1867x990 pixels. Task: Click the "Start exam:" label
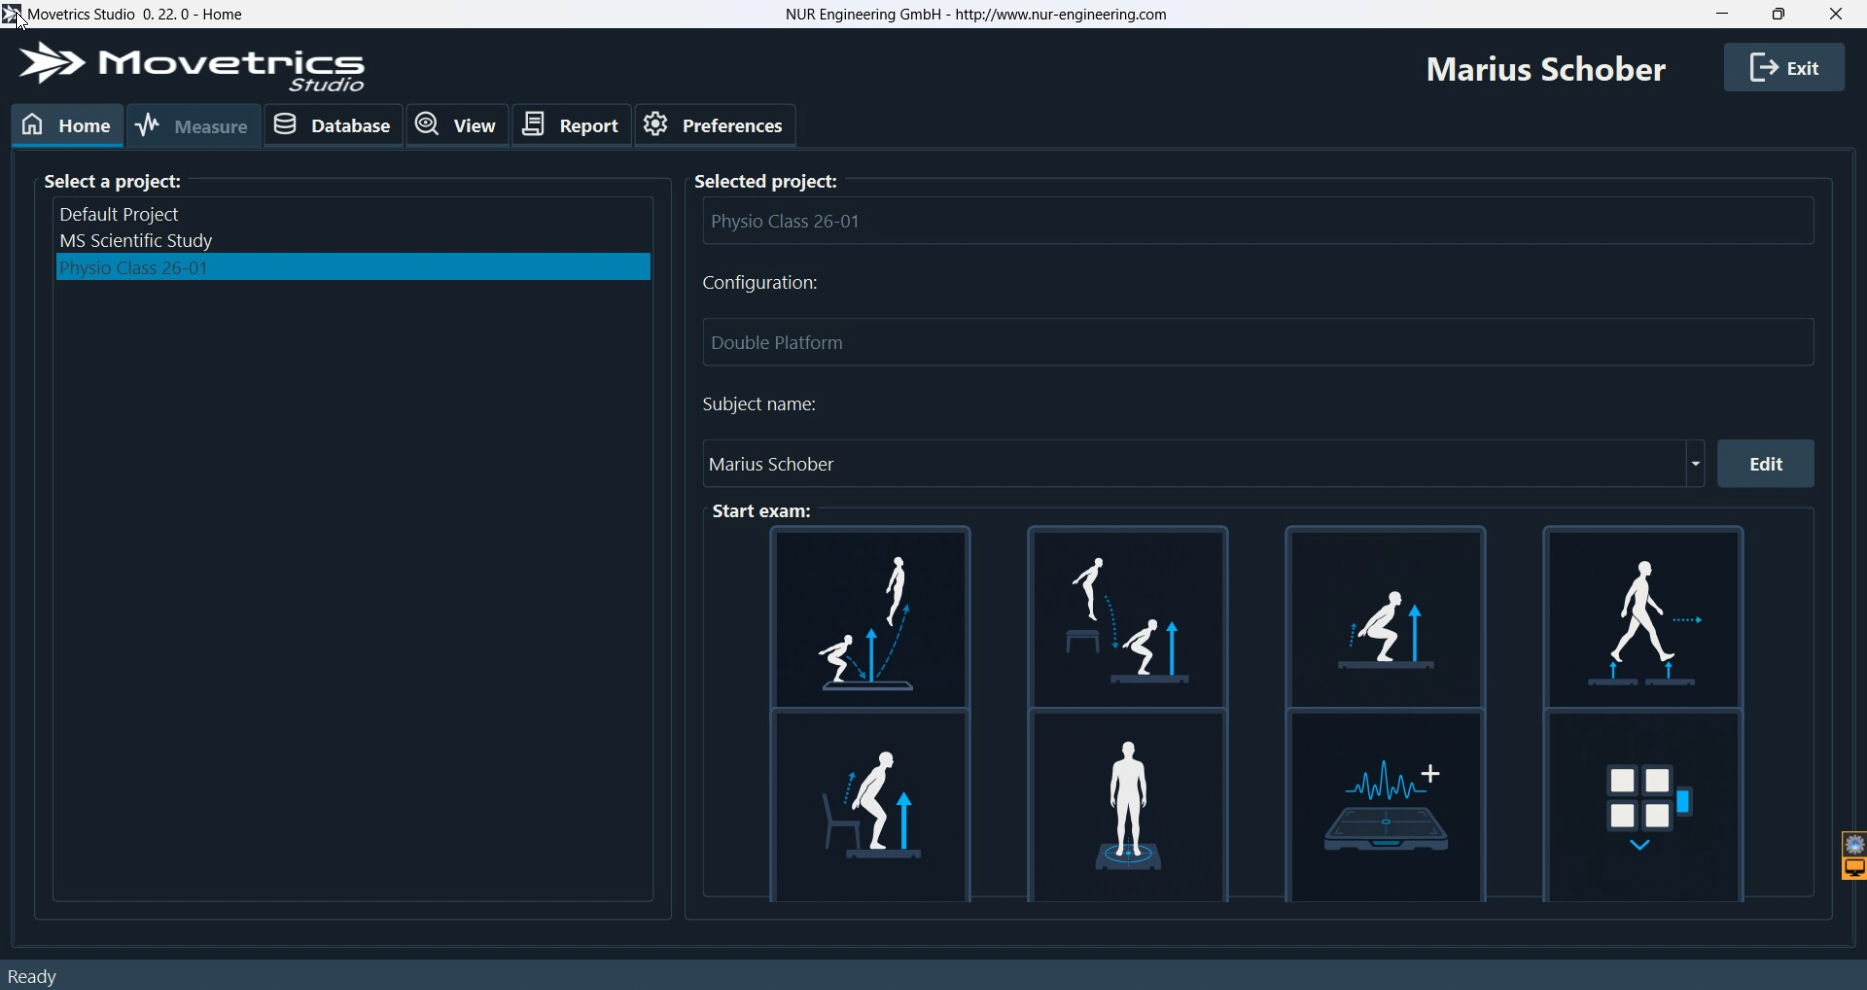761,511
